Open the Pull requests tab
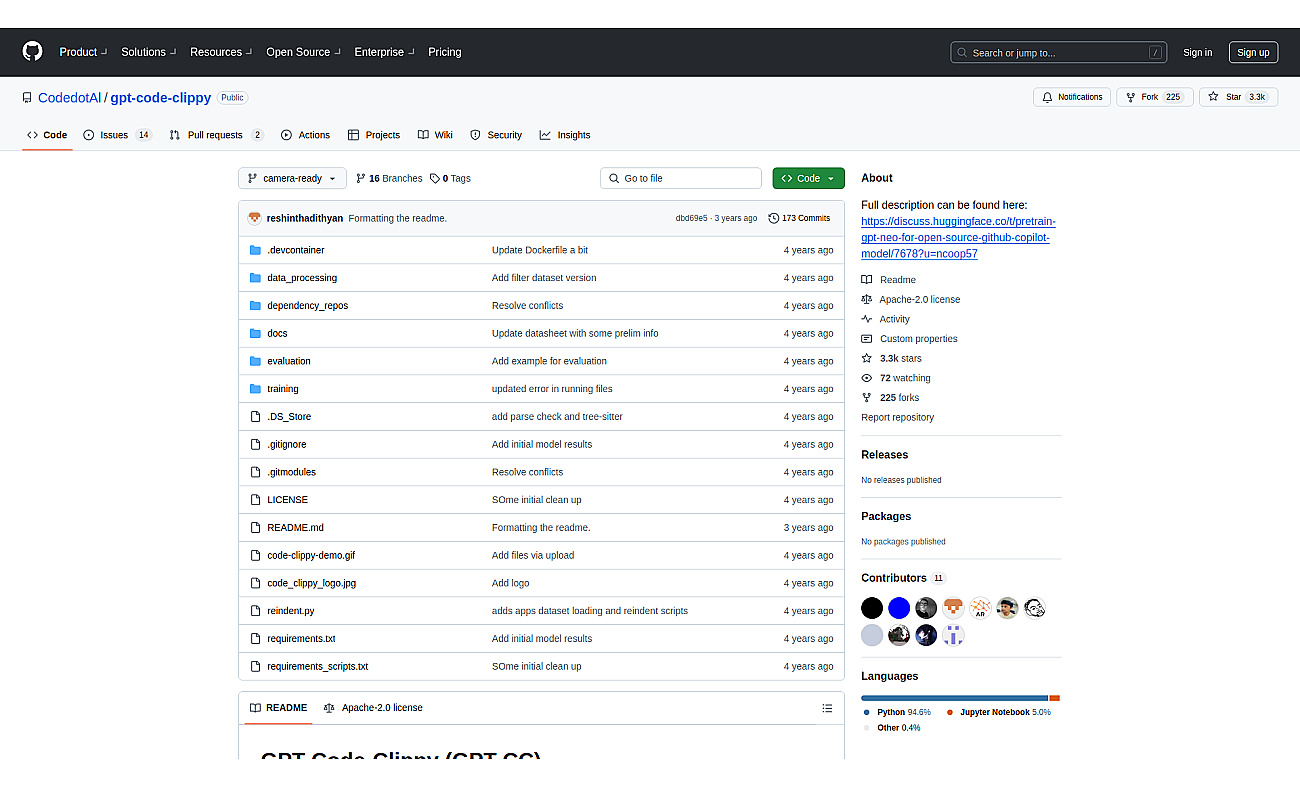 click(x=216, y=135)
